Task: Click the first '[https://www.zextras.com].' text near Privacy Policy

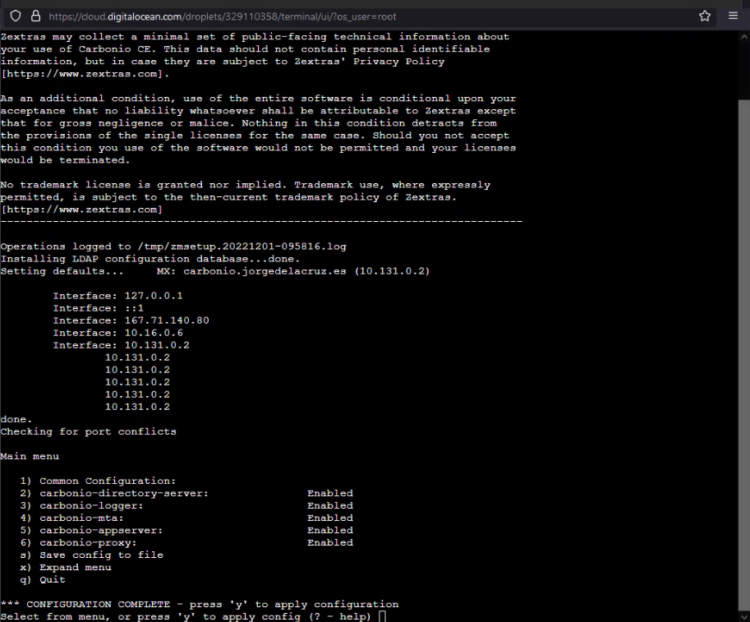Action: (85, 74)
